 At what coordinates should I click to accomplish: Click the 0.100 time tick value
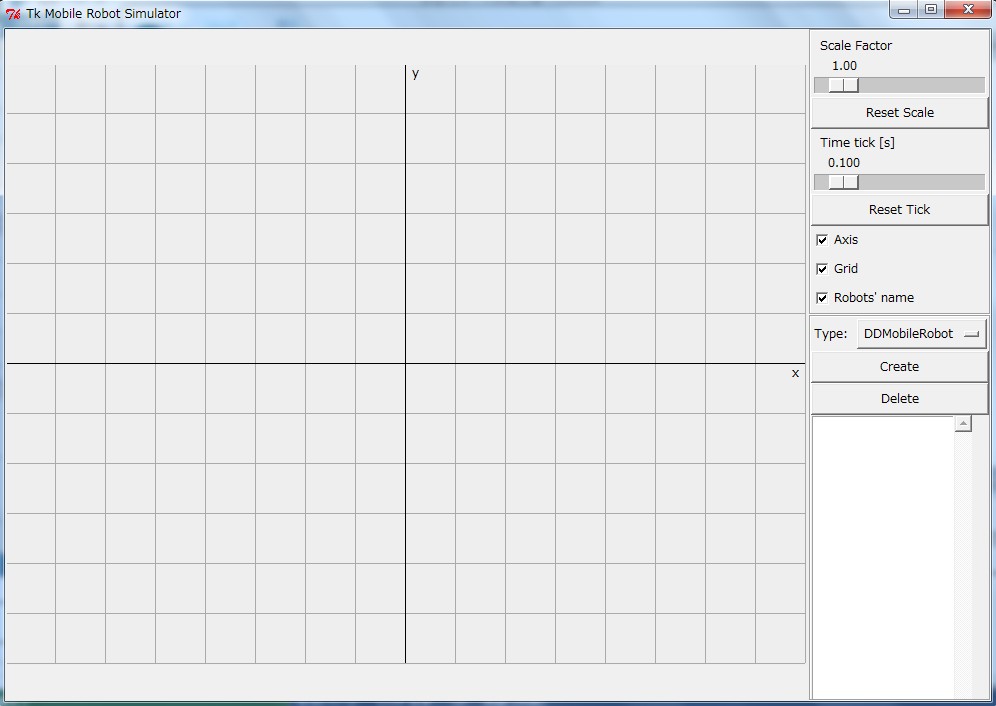[x=844, y=163]
